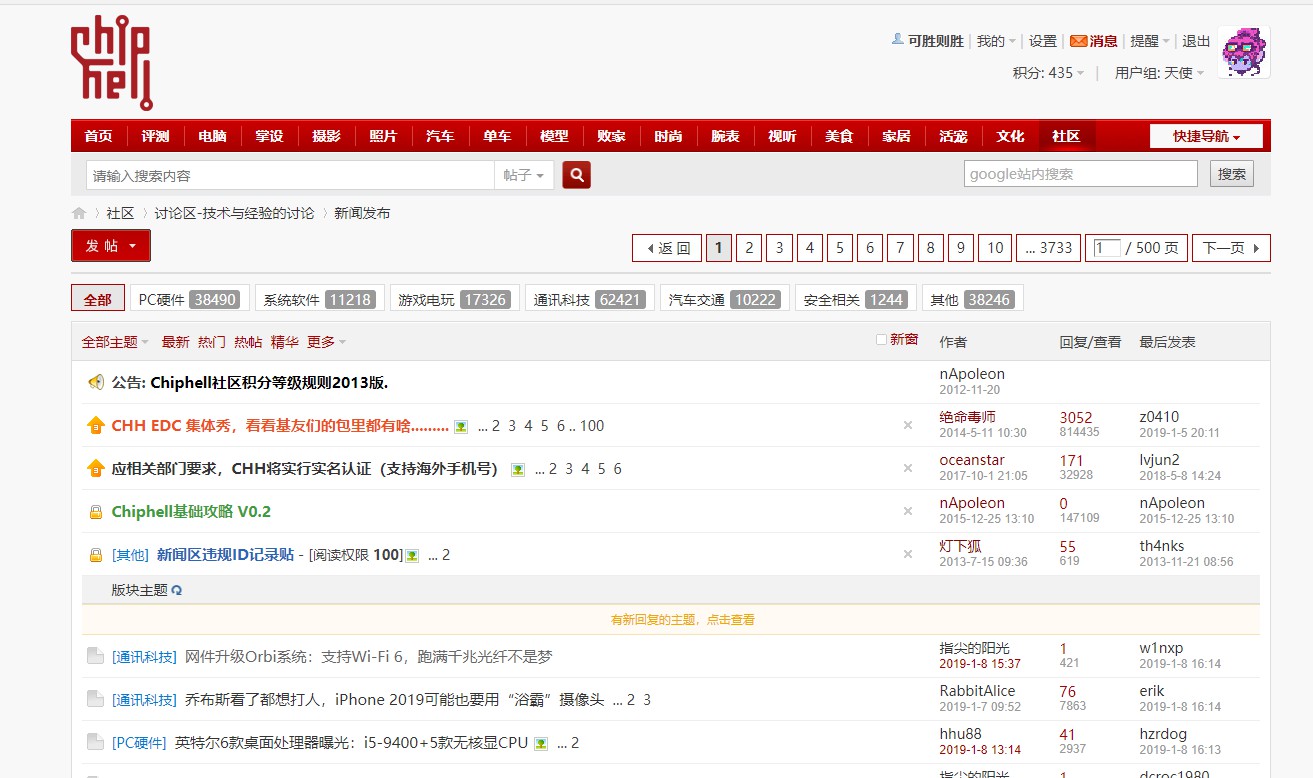Toggle the 新窗 checkbox
This screenshot has width=1313, height=778.
pyautogui.click(x=881, y=340)
